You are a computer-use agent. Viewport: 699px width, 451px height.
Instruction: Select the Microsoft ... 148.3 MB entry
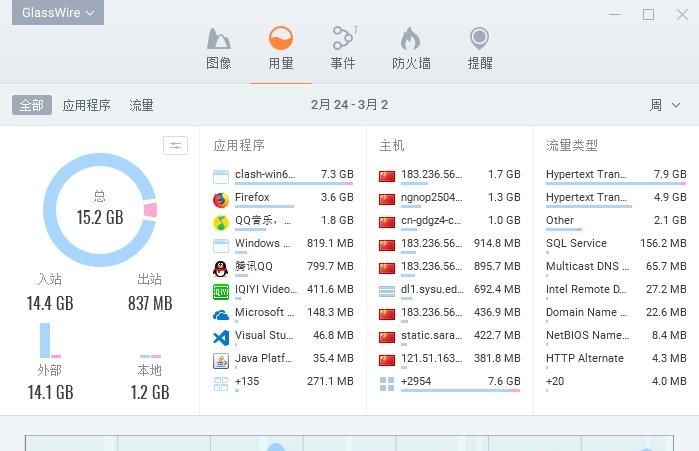pos(283,315)
